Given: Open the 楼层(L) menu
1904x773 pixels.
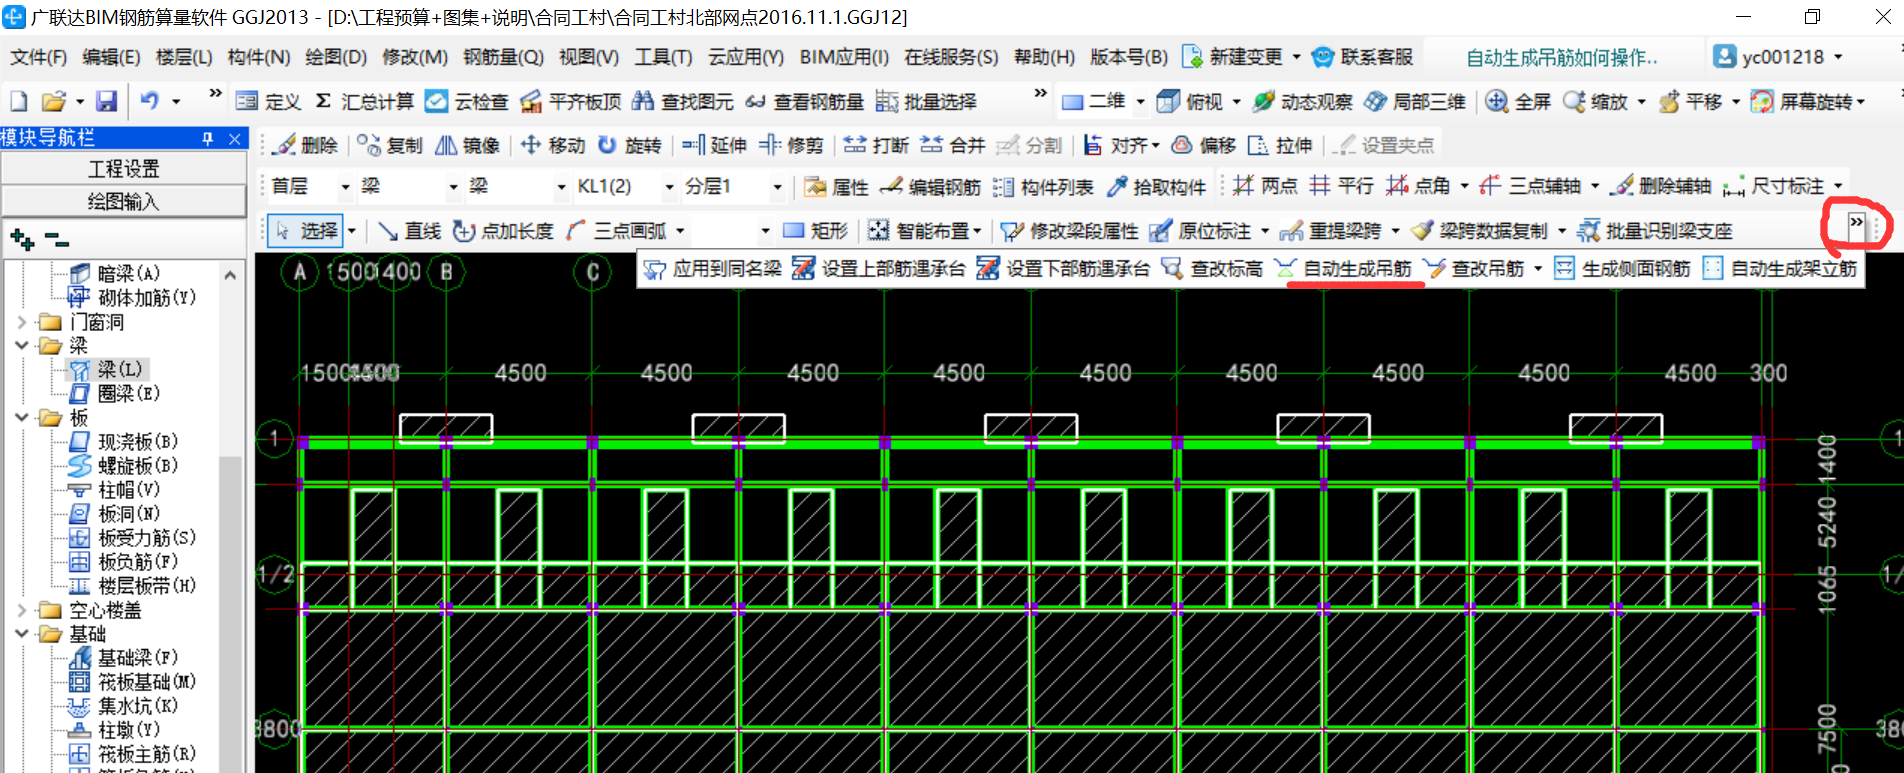Looking at the screenshot, I should click(x=184, y=57).
